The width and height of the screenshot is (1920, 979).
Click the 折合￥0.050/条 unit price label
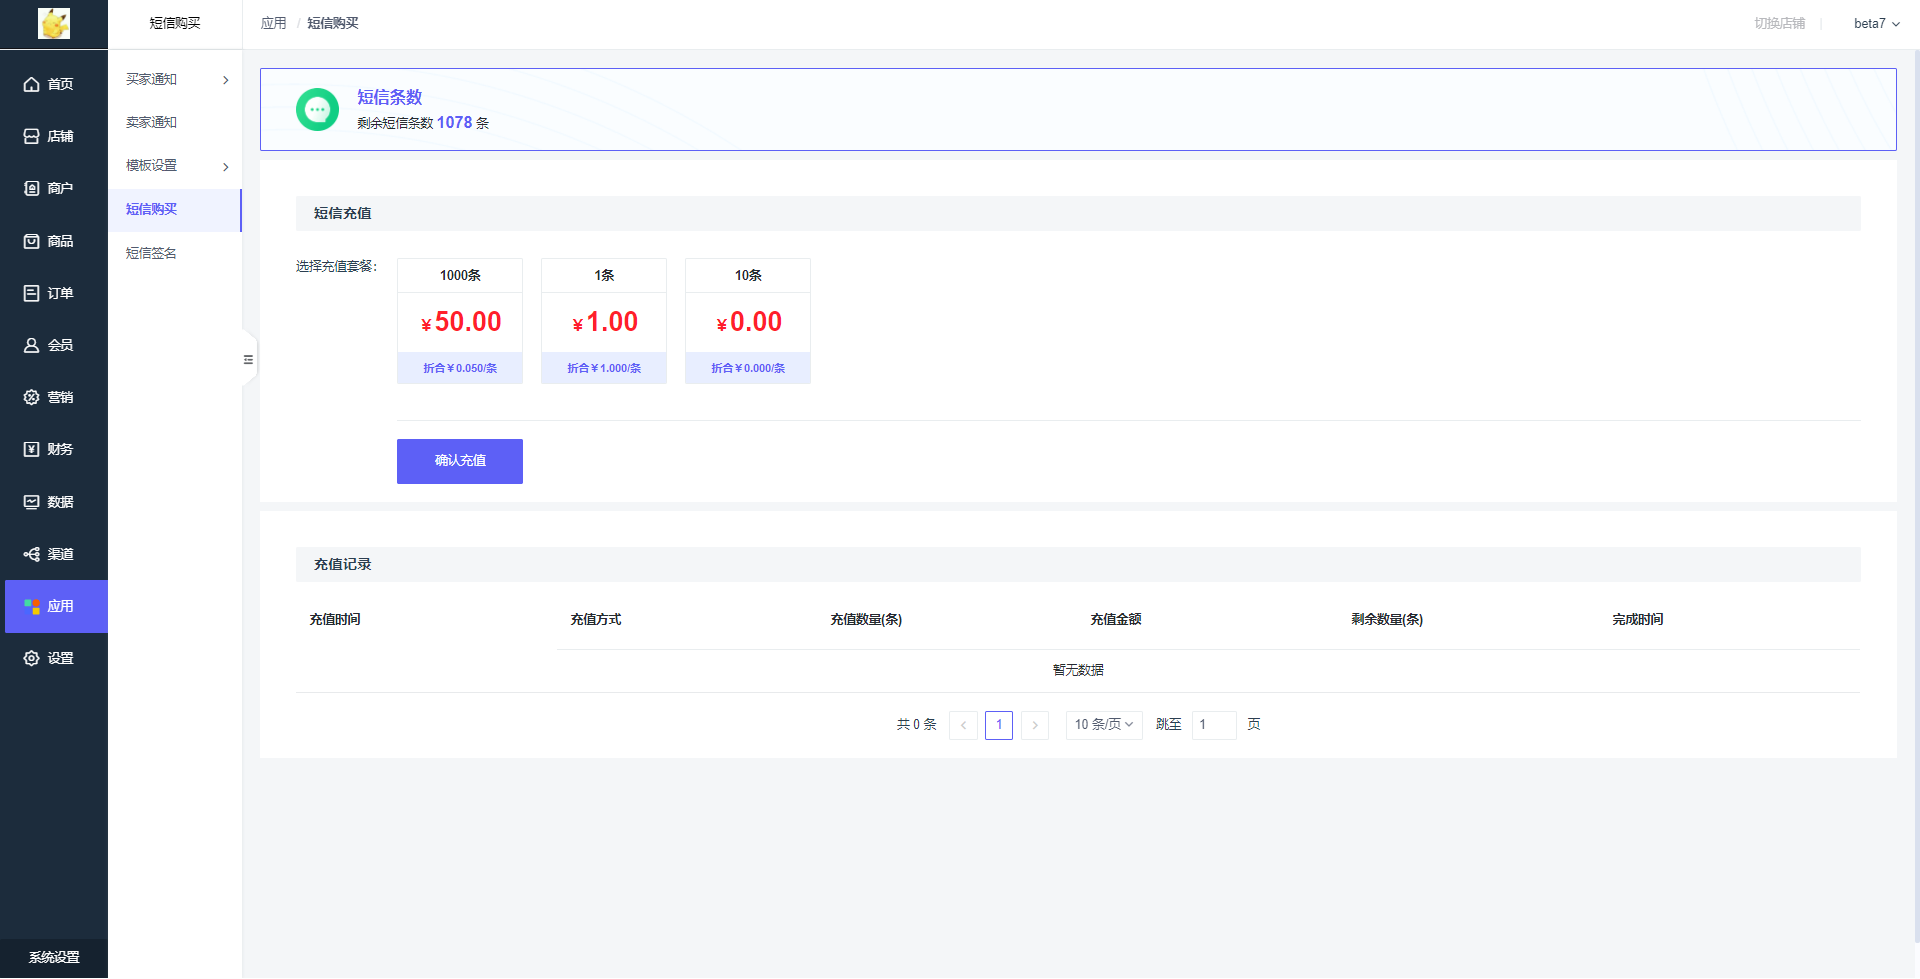coord(460,368)
